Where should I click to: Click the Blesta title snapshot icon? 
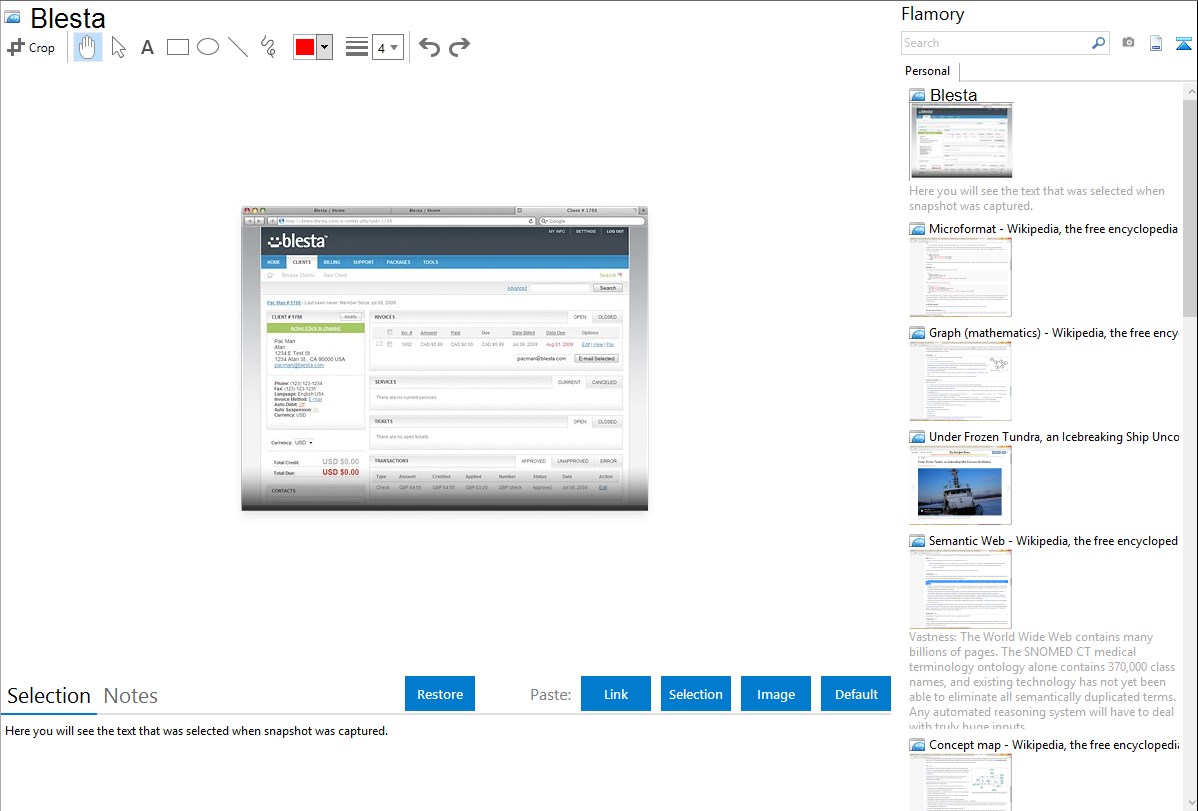click(x=12, y=18)
